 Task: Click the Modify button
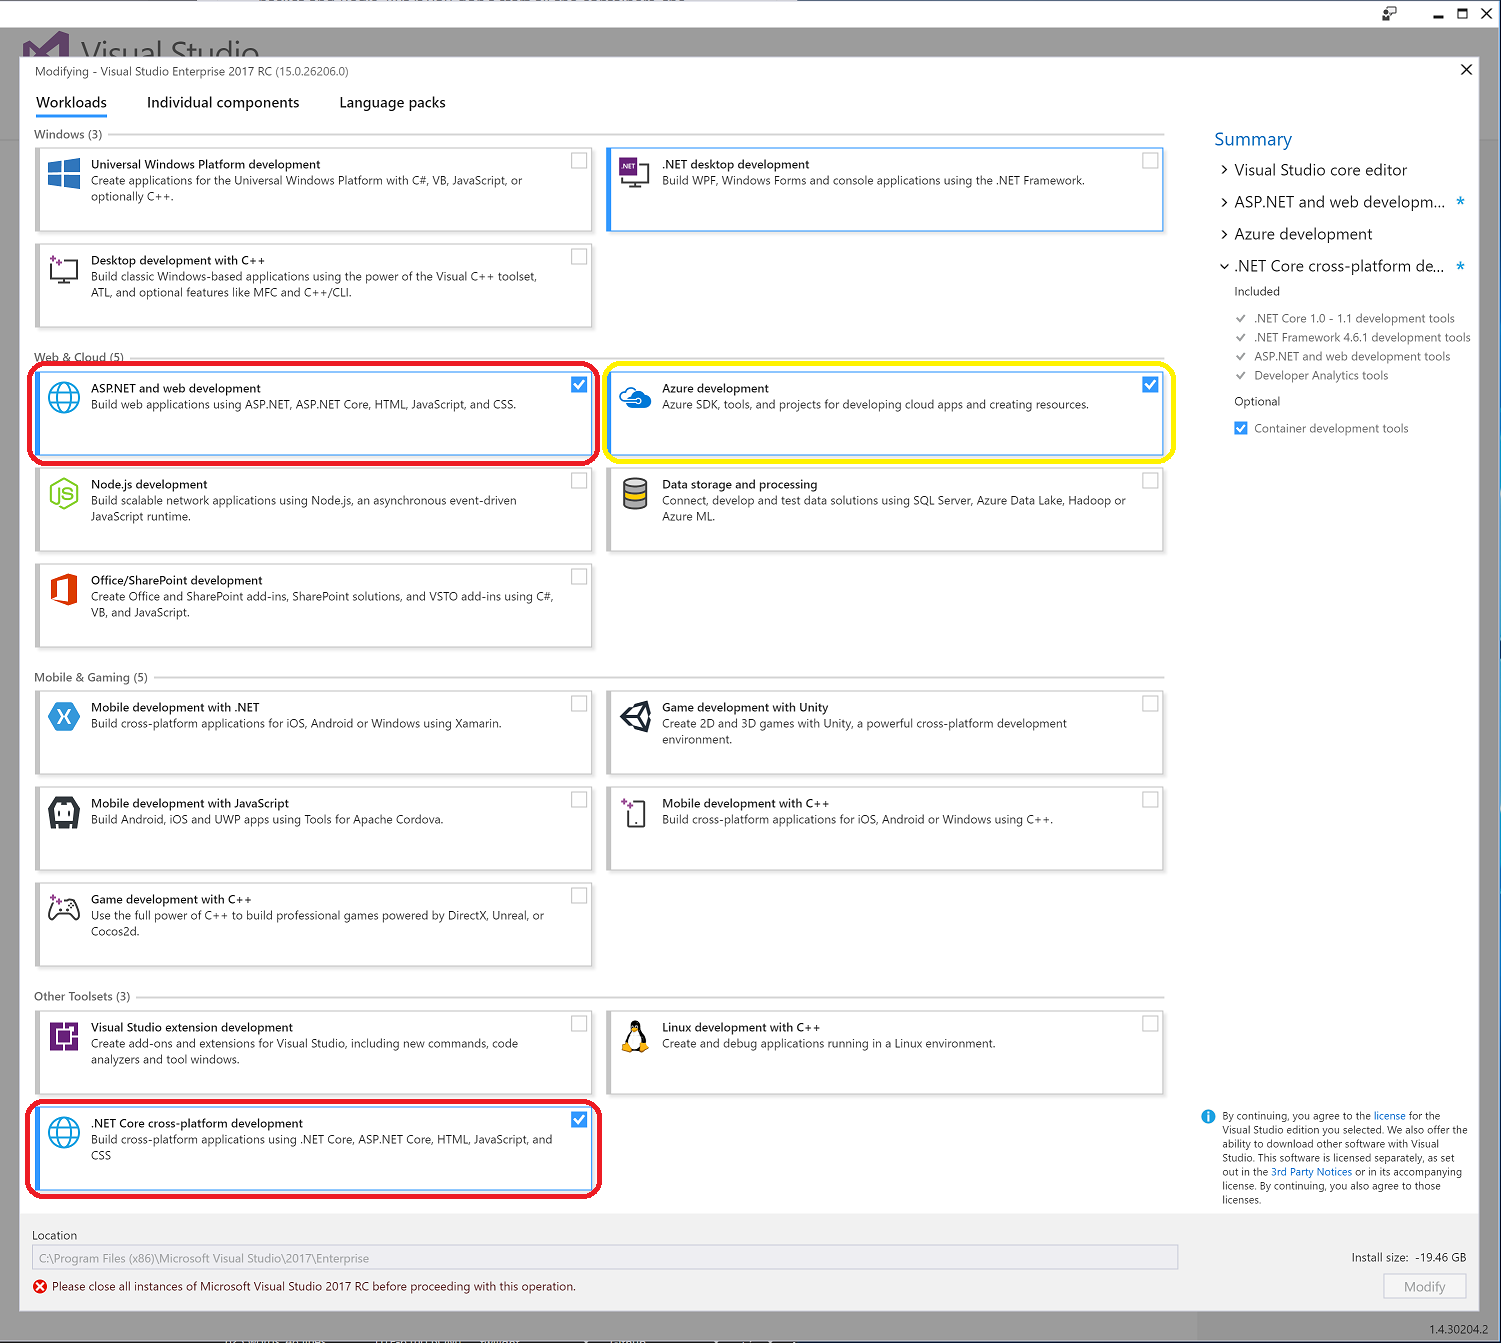[x=1424, y=1286]
